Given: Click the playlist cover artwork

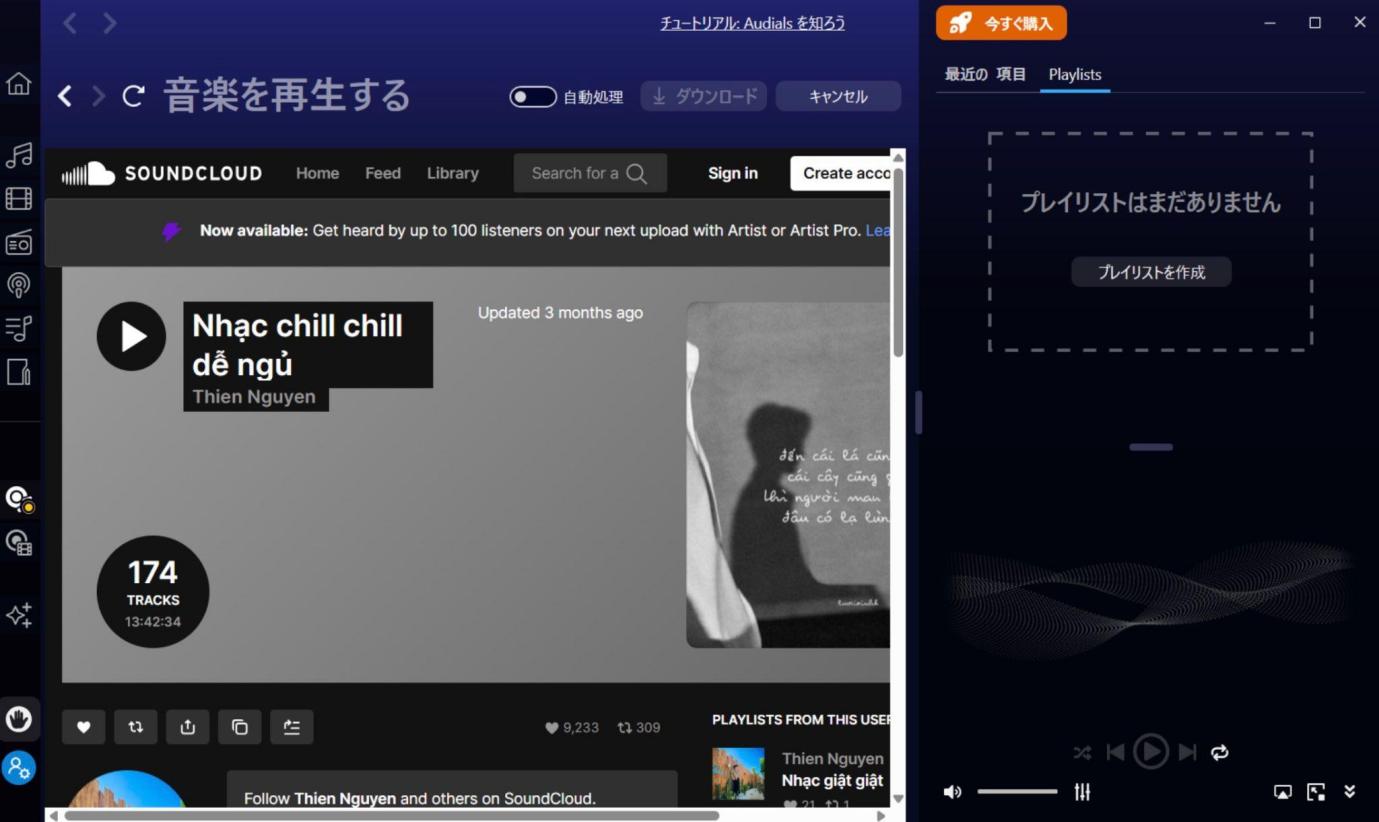Looking at the screenshot, I should 788,475.
